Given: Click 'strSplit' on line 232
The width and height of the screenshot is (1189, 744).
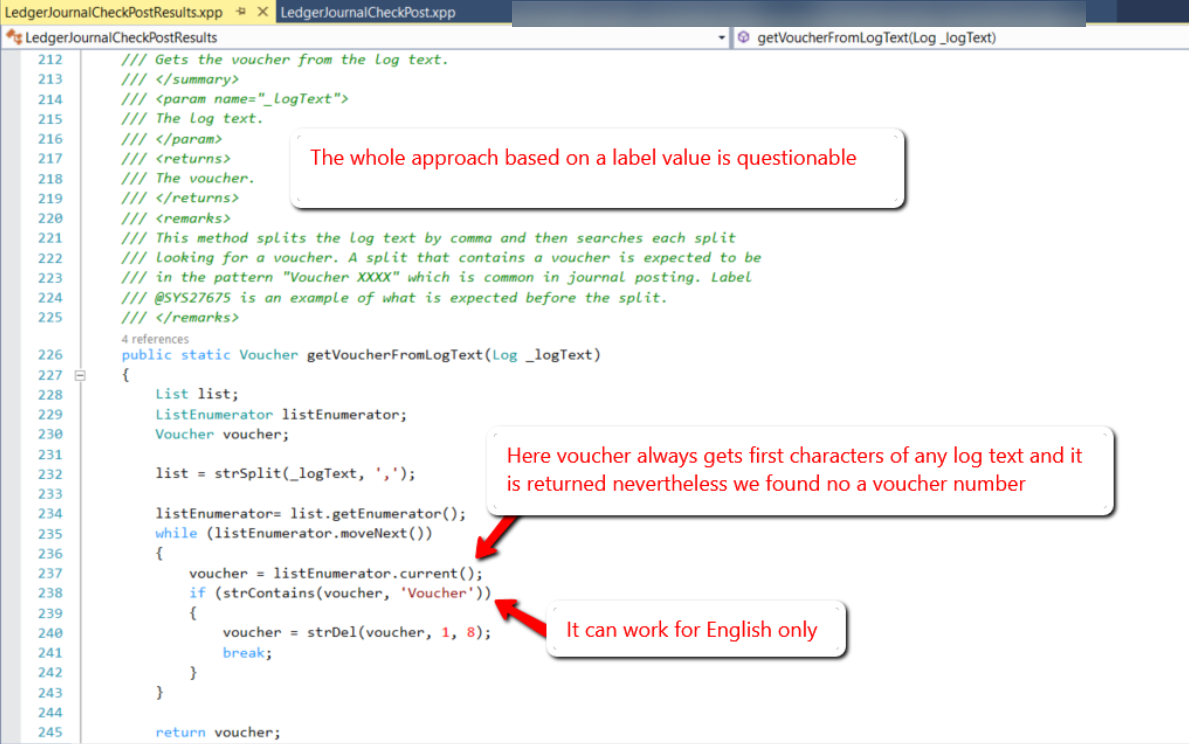Looking at the screenshot, I should 247,473.
